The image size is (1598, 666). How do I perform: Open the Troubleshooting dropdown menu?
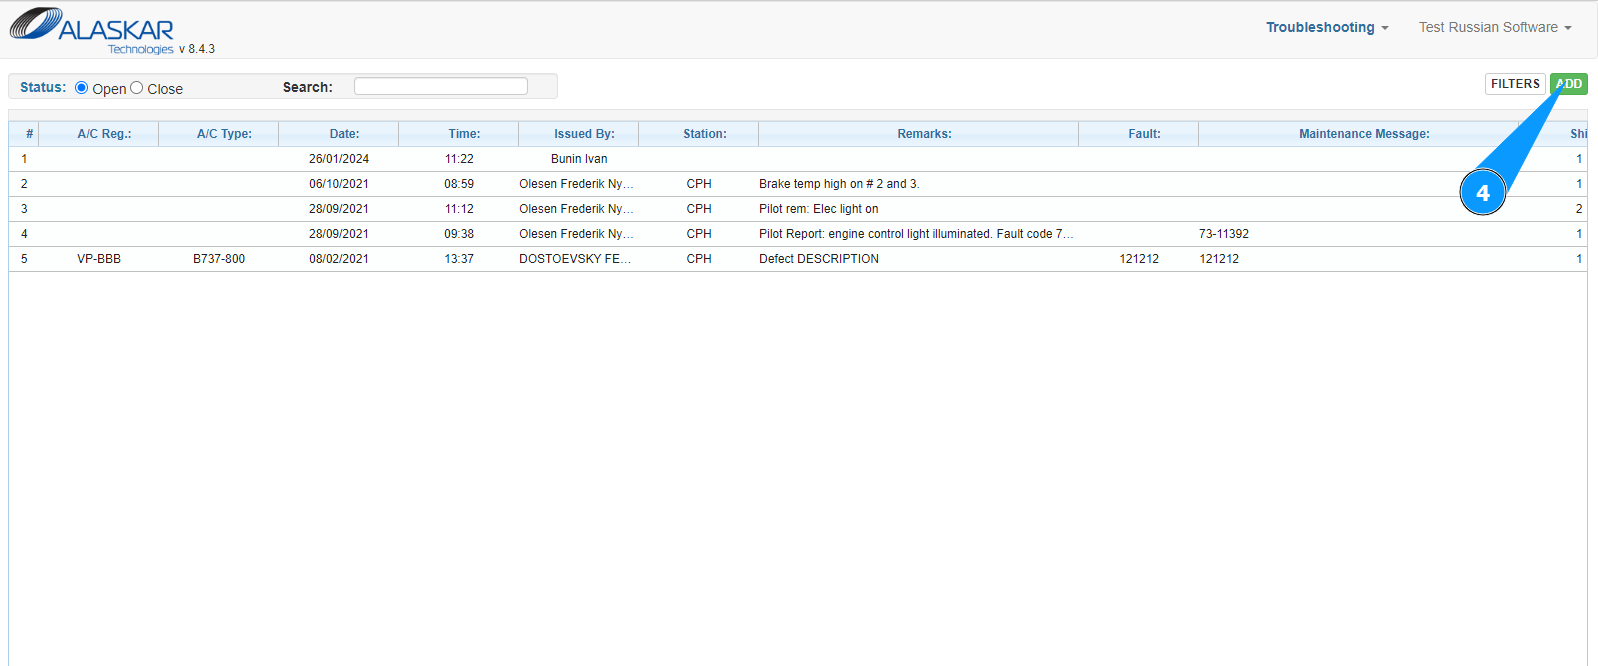point(1327,27)
